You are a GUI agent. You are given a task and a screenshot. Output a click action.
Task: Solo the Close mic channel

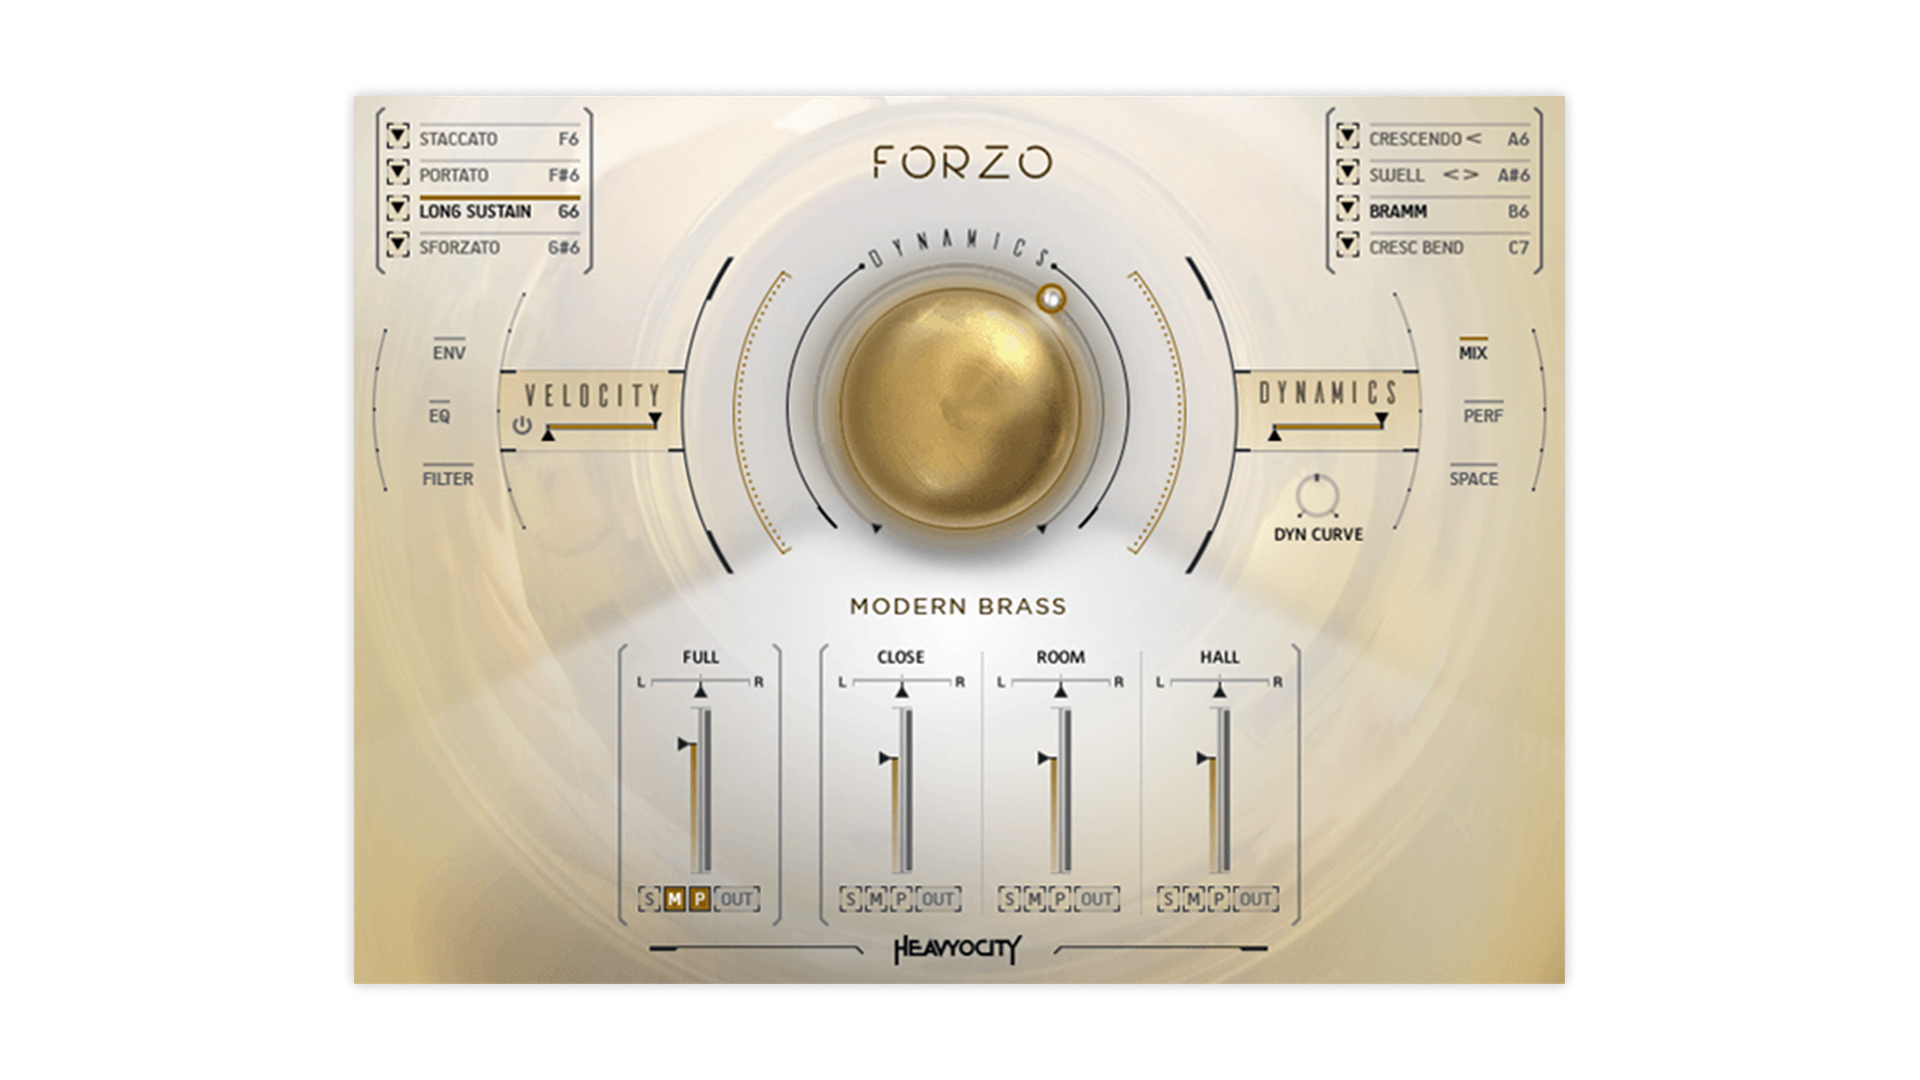pyautogui.click(x=850, y=899)
